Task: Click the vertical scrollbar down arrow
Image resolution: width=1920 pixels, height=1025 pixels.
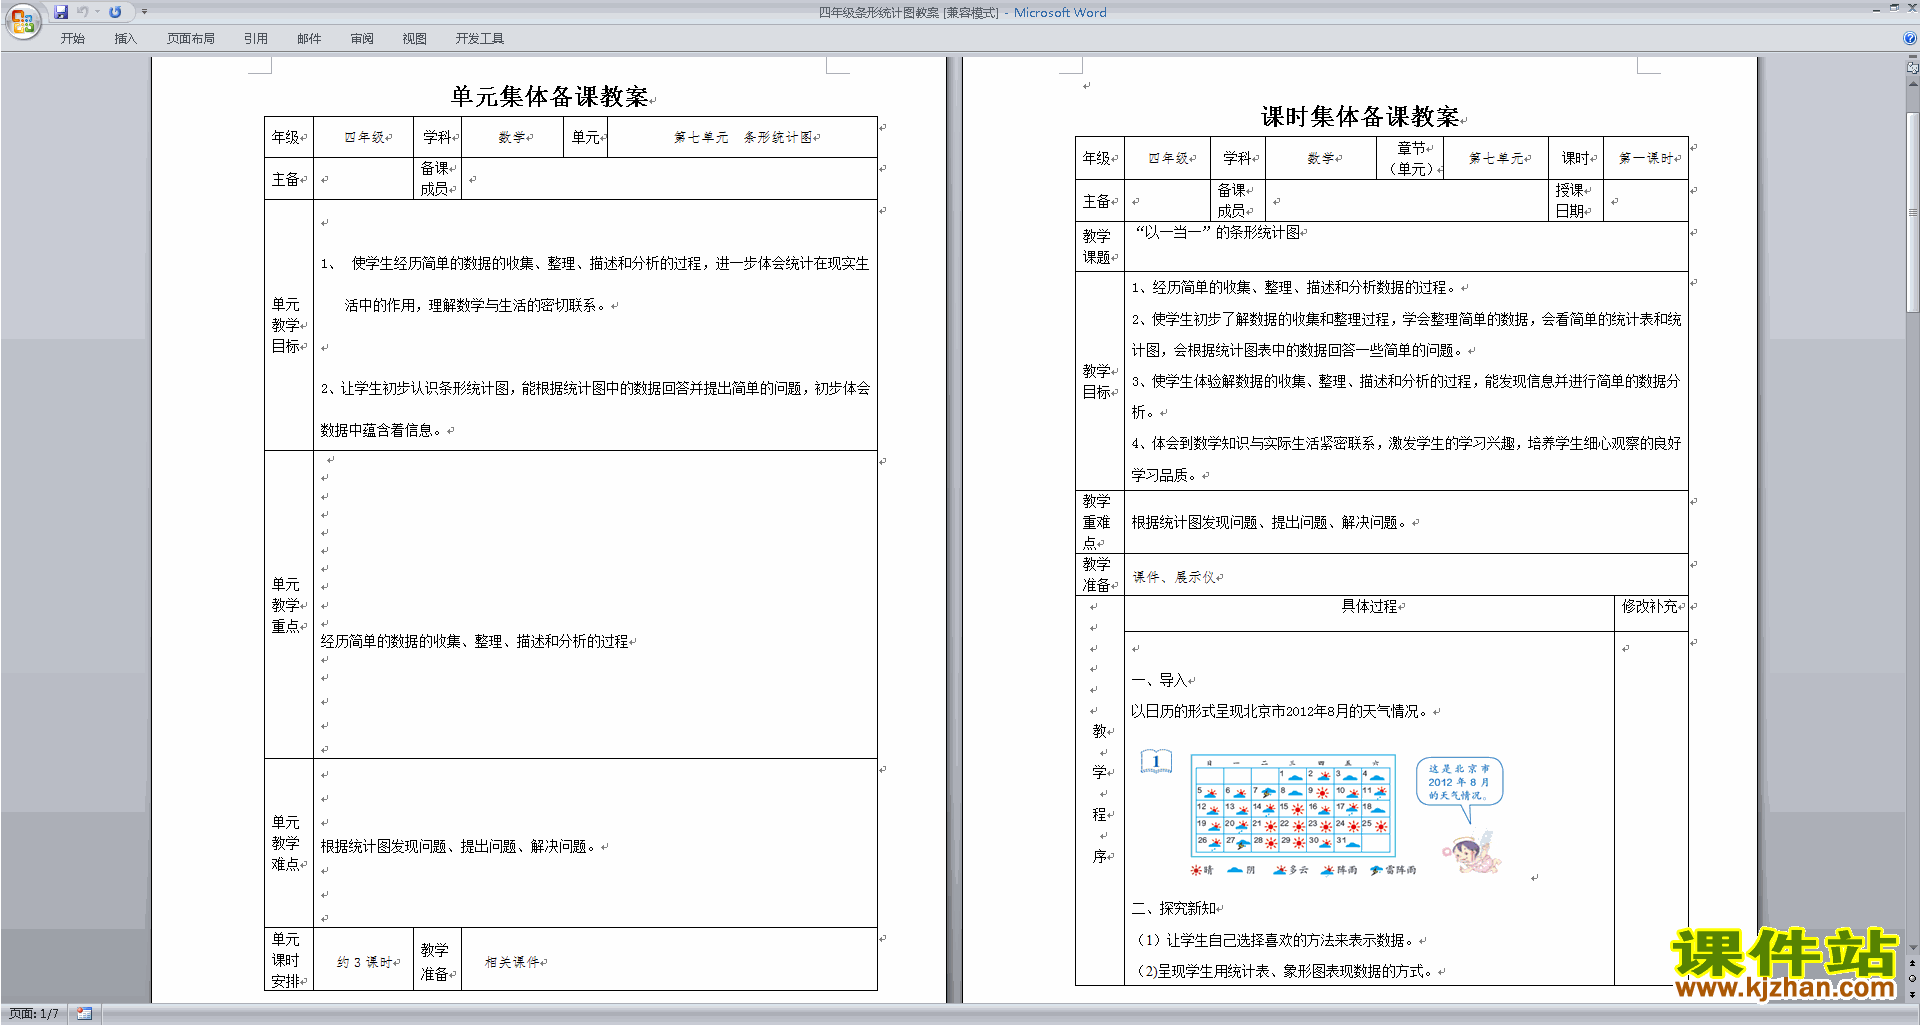Action: tap(1913, 948)
